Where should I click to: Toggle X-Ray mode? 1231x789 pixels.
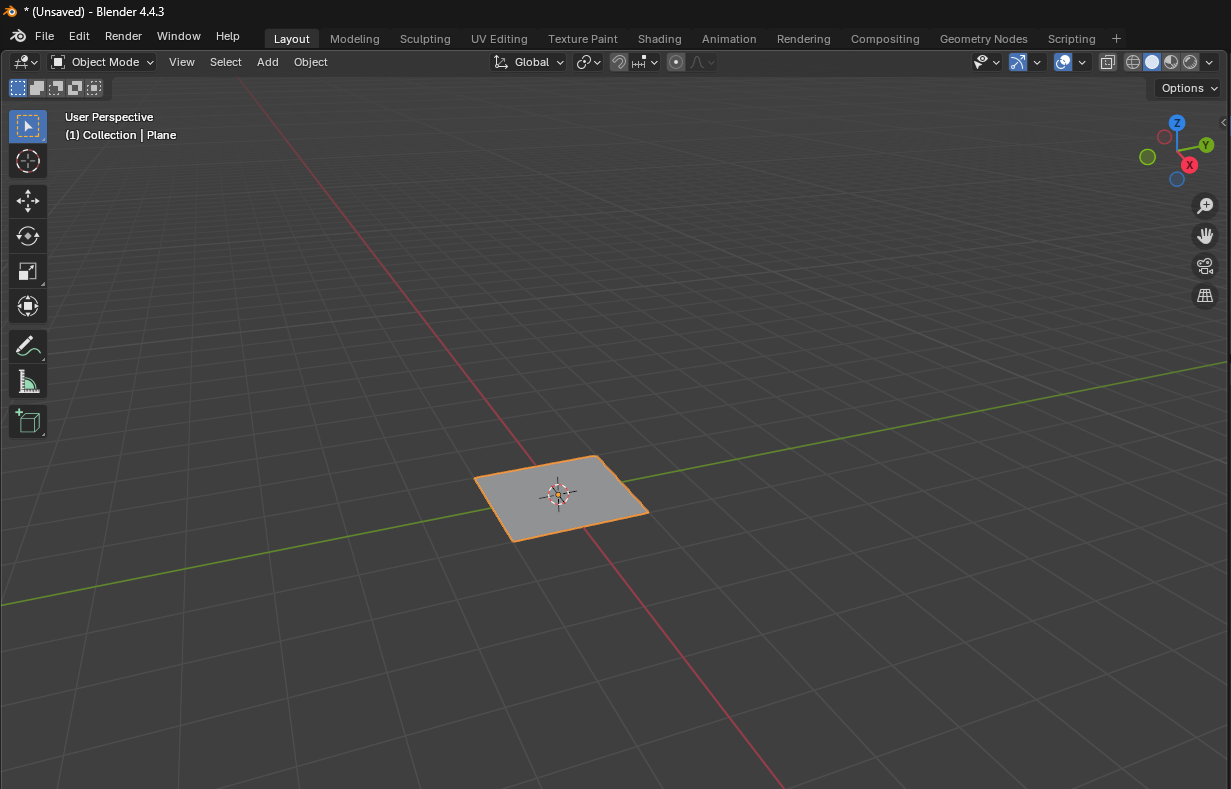[1108, 62]
